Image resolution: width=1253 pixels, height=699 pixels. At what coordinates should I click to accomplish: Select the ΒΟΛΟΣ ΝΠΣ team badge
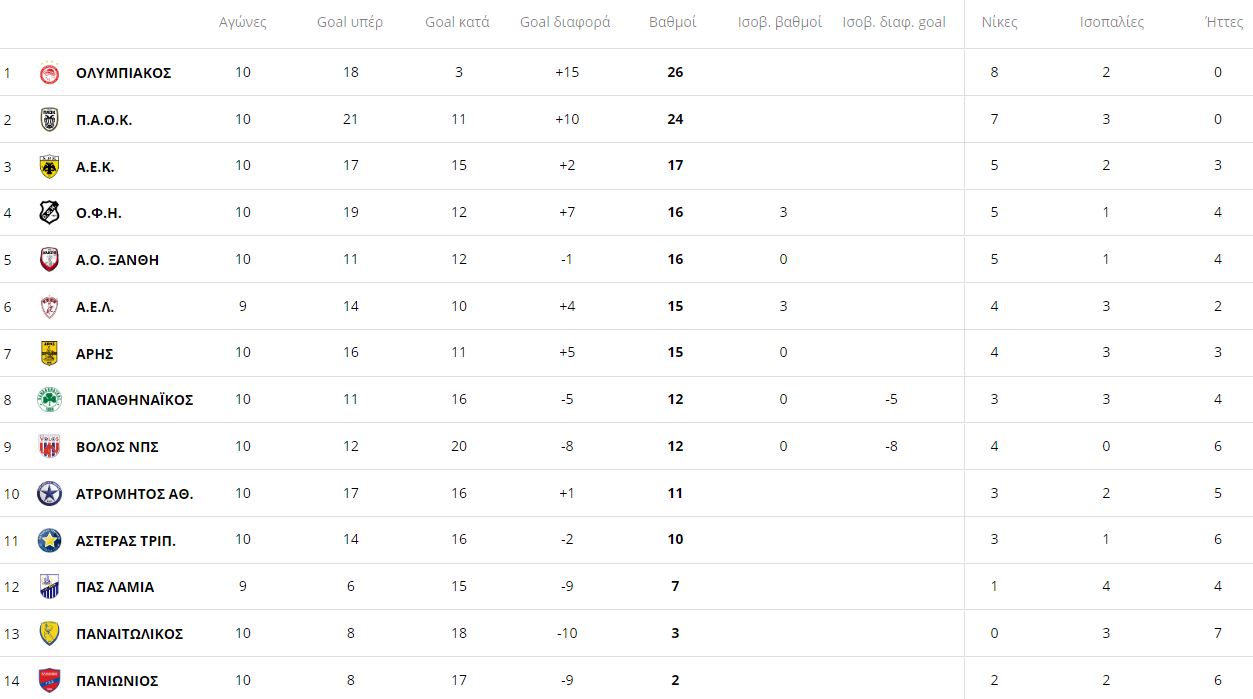(49, 447)
